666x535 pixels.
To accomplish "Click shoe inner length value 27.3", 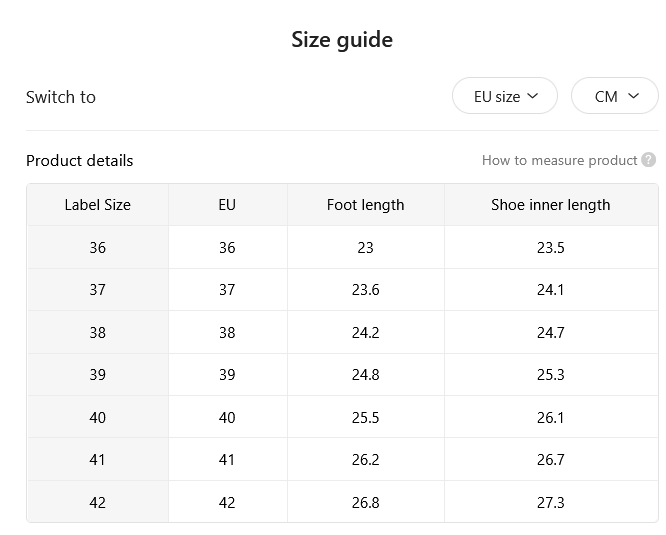I will point(551,503).
